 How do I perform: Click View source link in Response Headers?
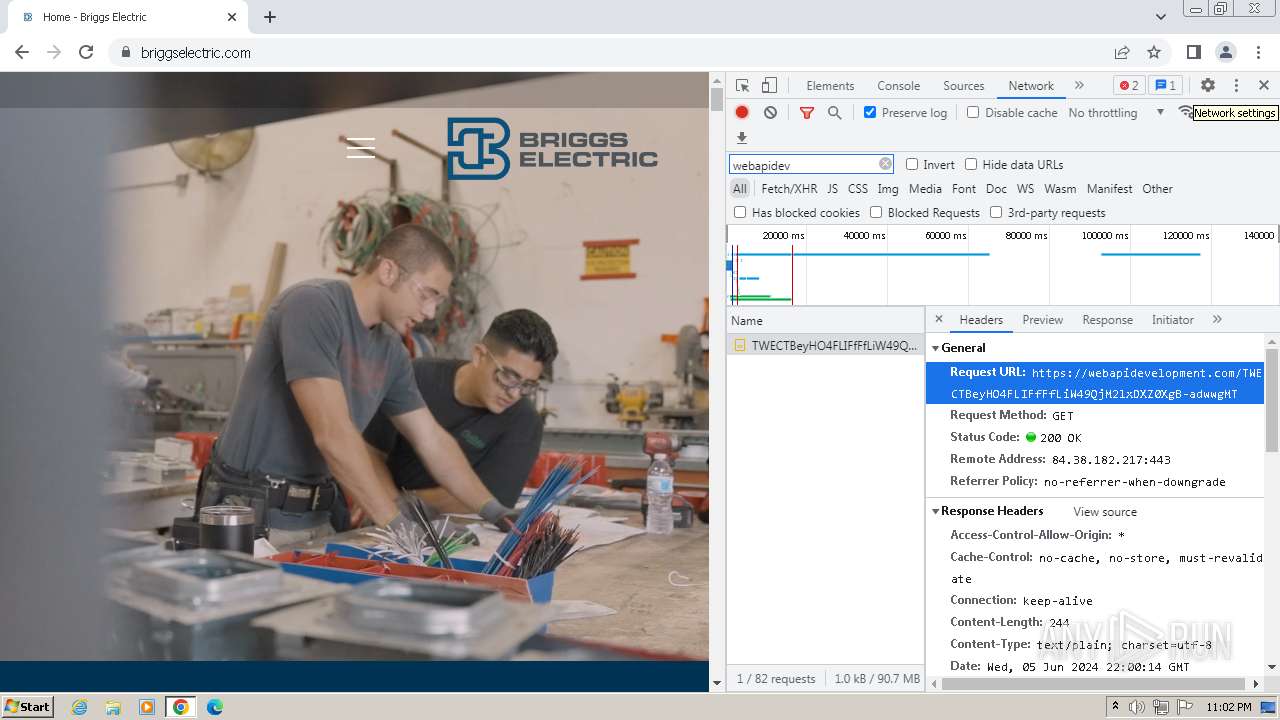[1105, 512]
